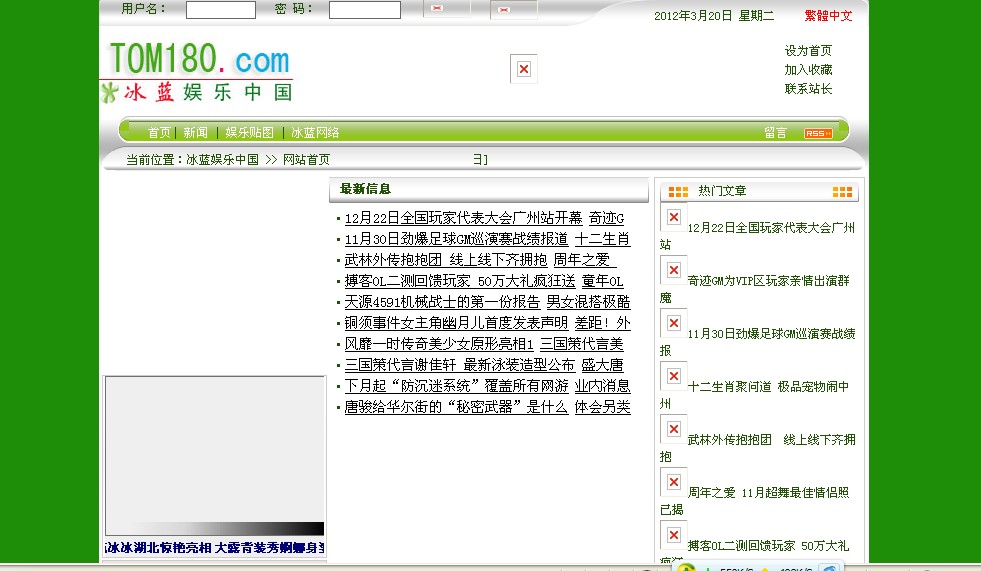981x571 pixels.
Task: Switch language via 繁體中文 link
Action: click(x=828, y=16)
